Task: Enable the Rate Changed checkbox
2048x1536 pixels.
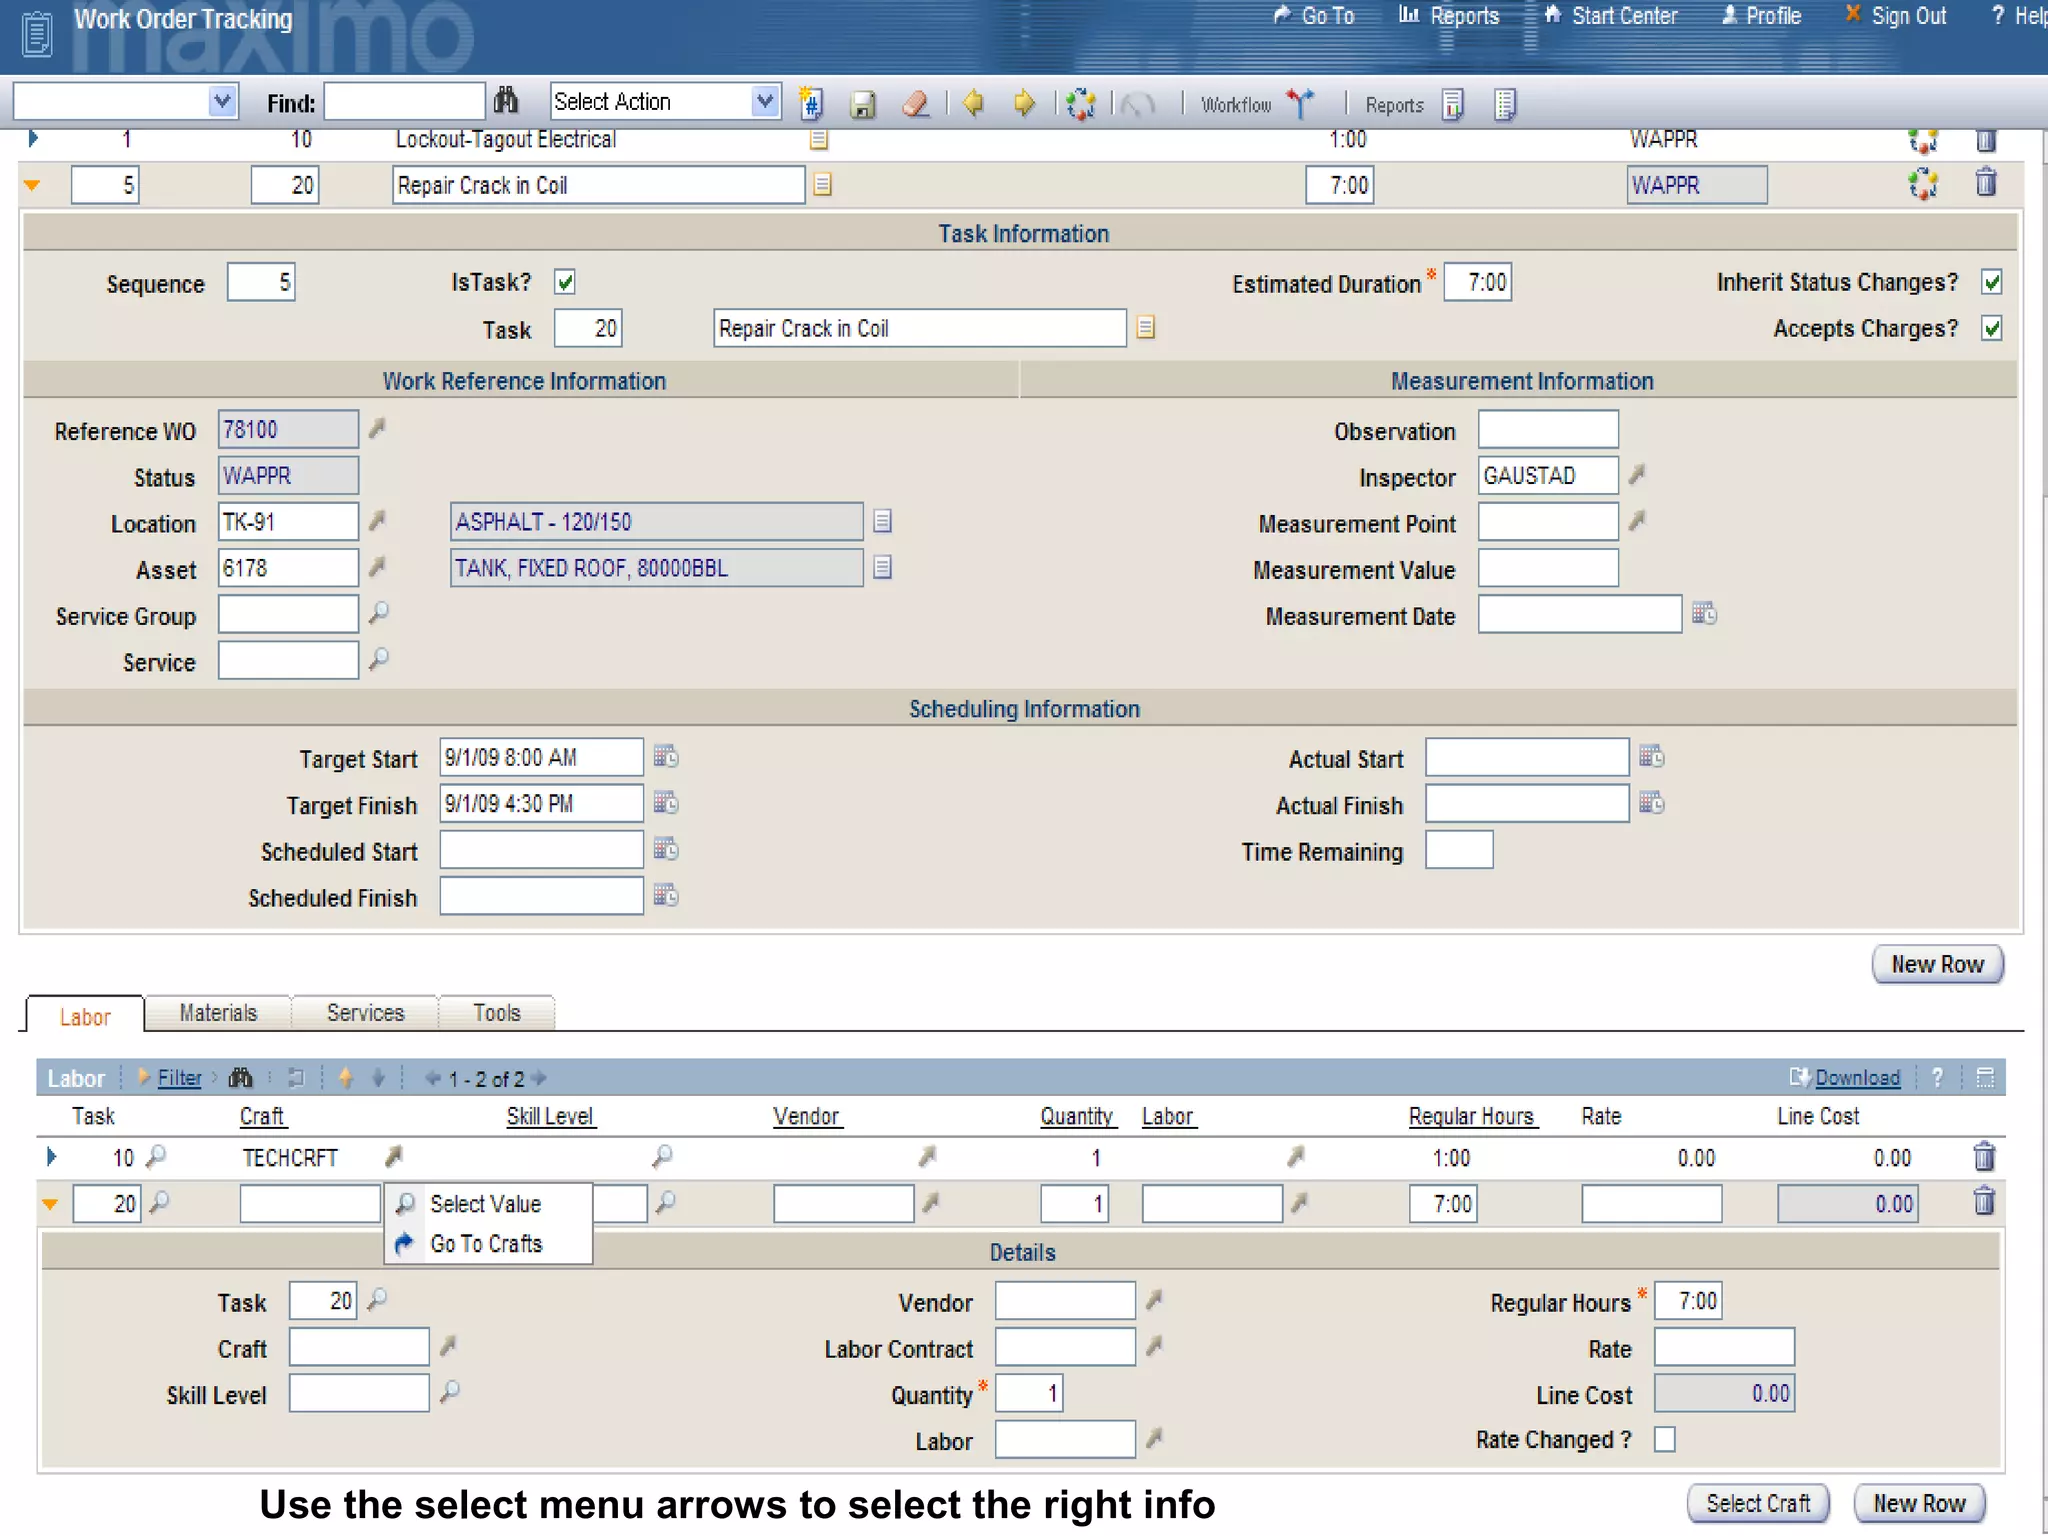Action: click(x=1665, y=1439)
